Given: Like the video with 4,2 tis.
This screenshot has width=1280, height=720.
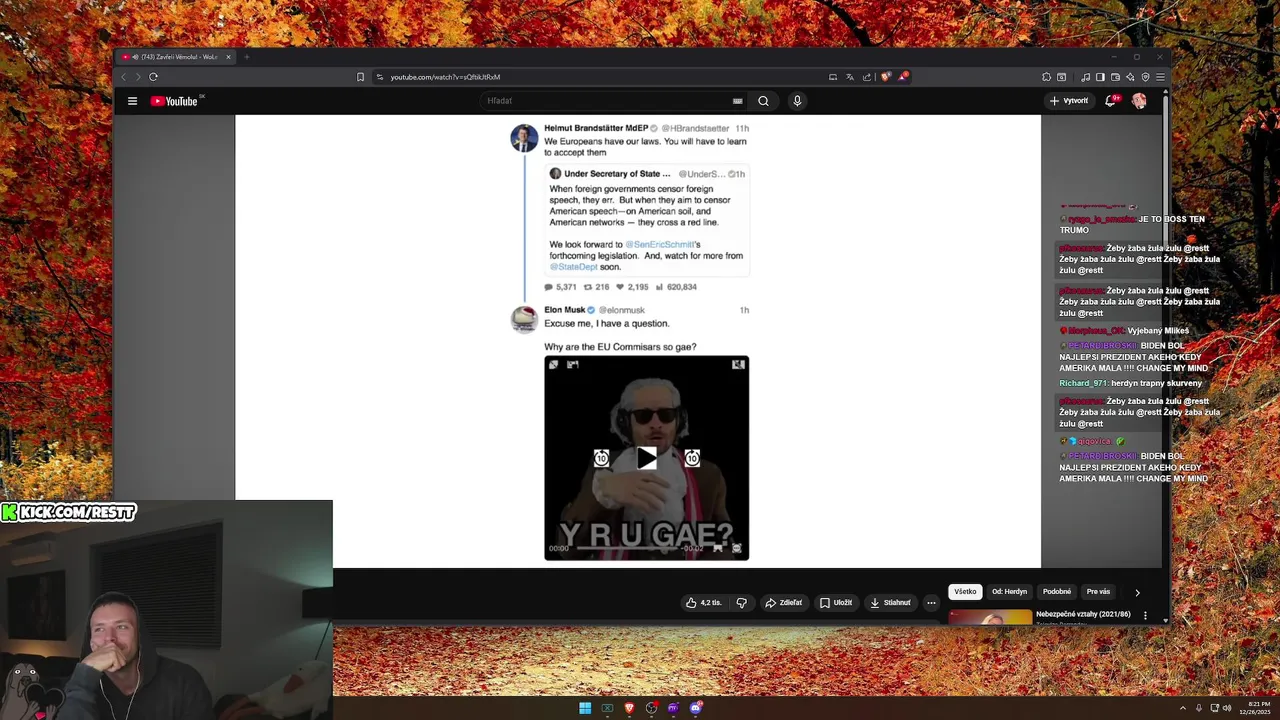Looking at the screenshot, I should click(x=703, y=603).
